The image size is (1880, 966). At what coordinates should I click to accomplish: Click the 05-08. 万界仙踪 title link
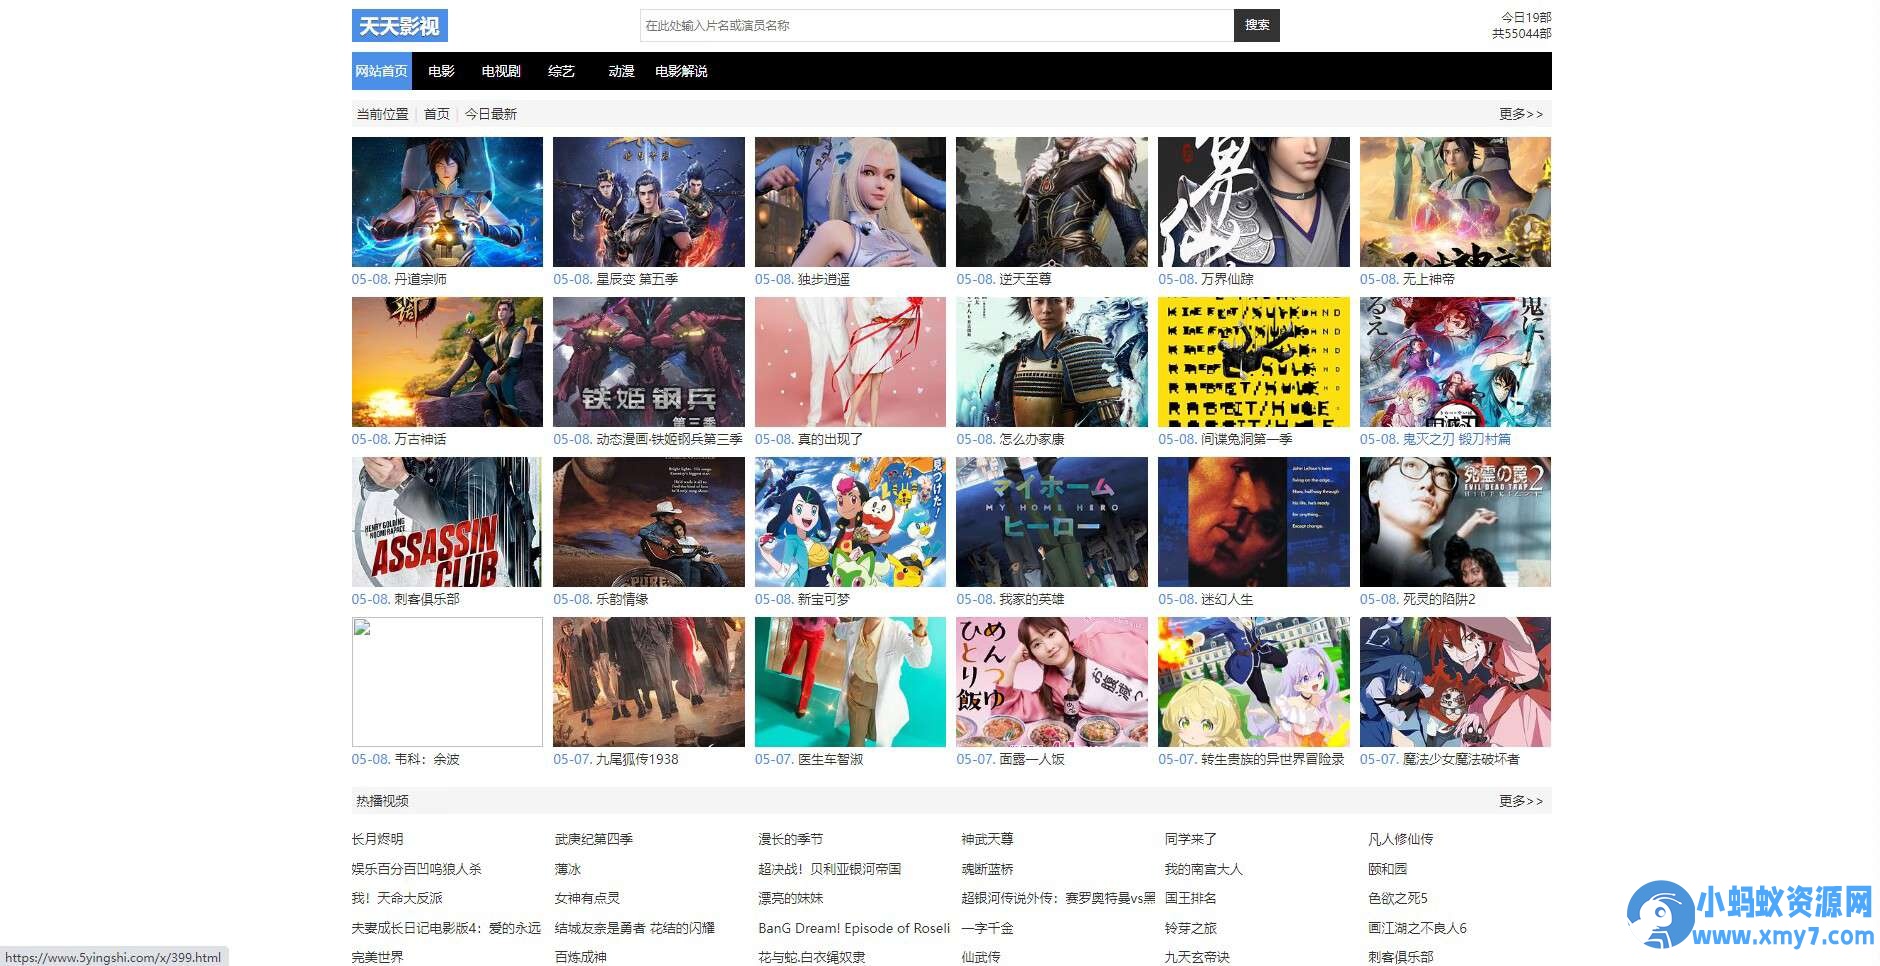[x=1206, y=279]
